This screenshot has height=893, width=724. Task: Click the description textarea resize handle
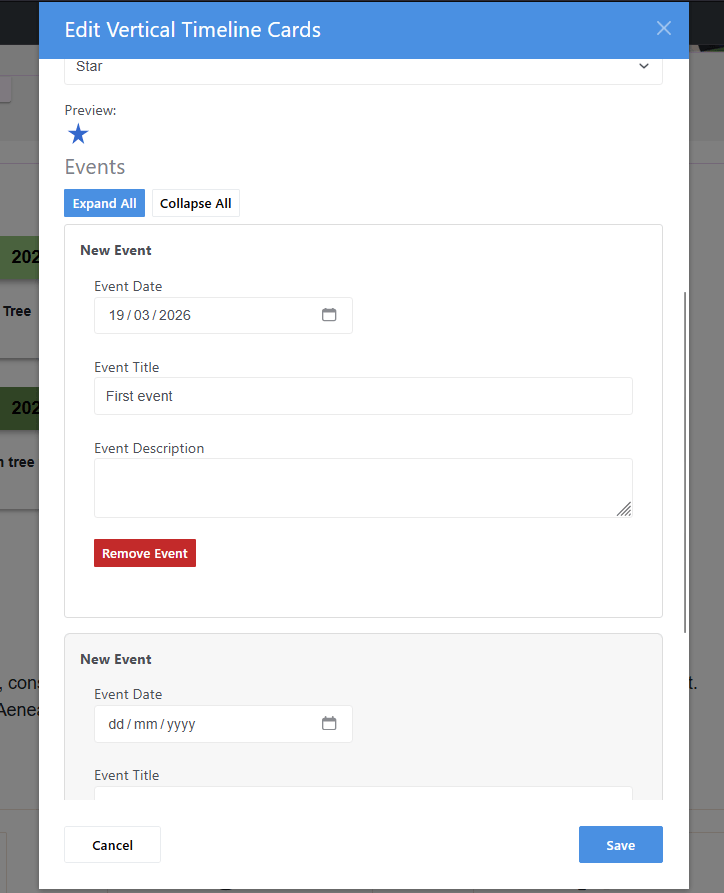[x=623, y=509]
